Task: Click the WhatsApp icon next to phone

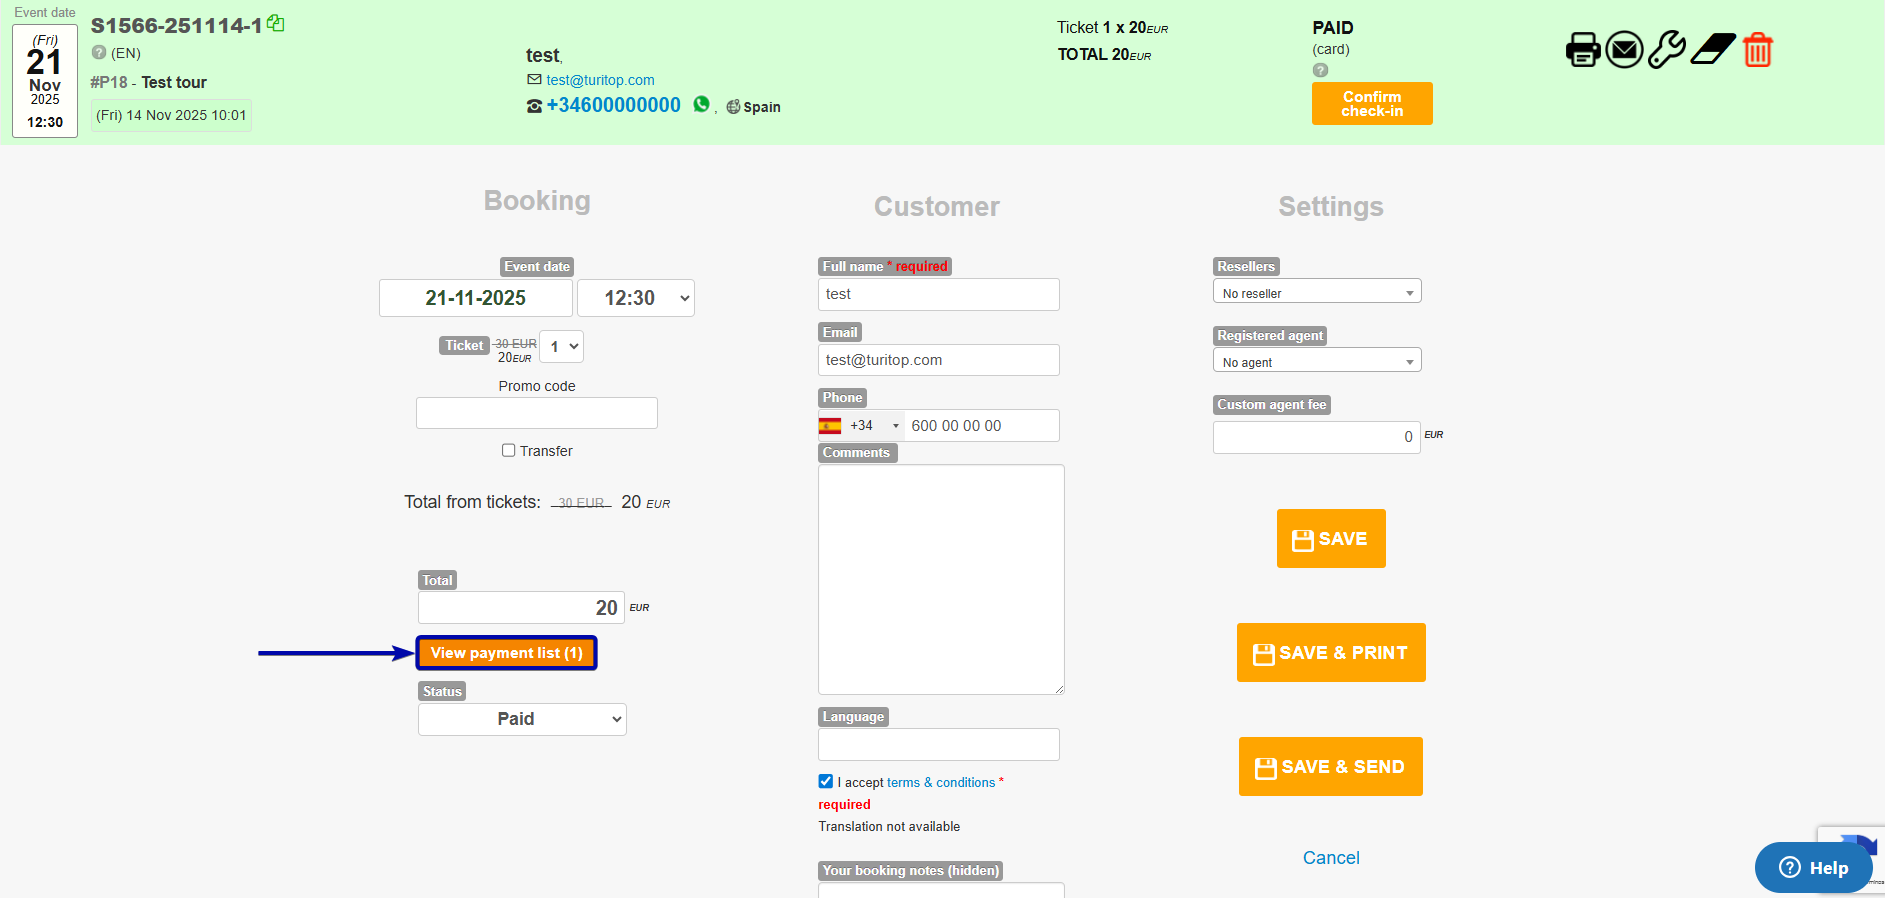Action: pyautogui.click(x=701, y=104)
